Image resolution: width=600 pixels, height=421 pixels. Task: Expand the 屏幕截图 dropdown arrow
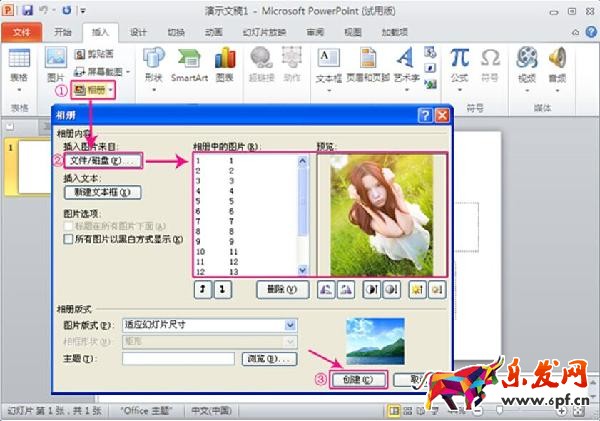[128, 72]
